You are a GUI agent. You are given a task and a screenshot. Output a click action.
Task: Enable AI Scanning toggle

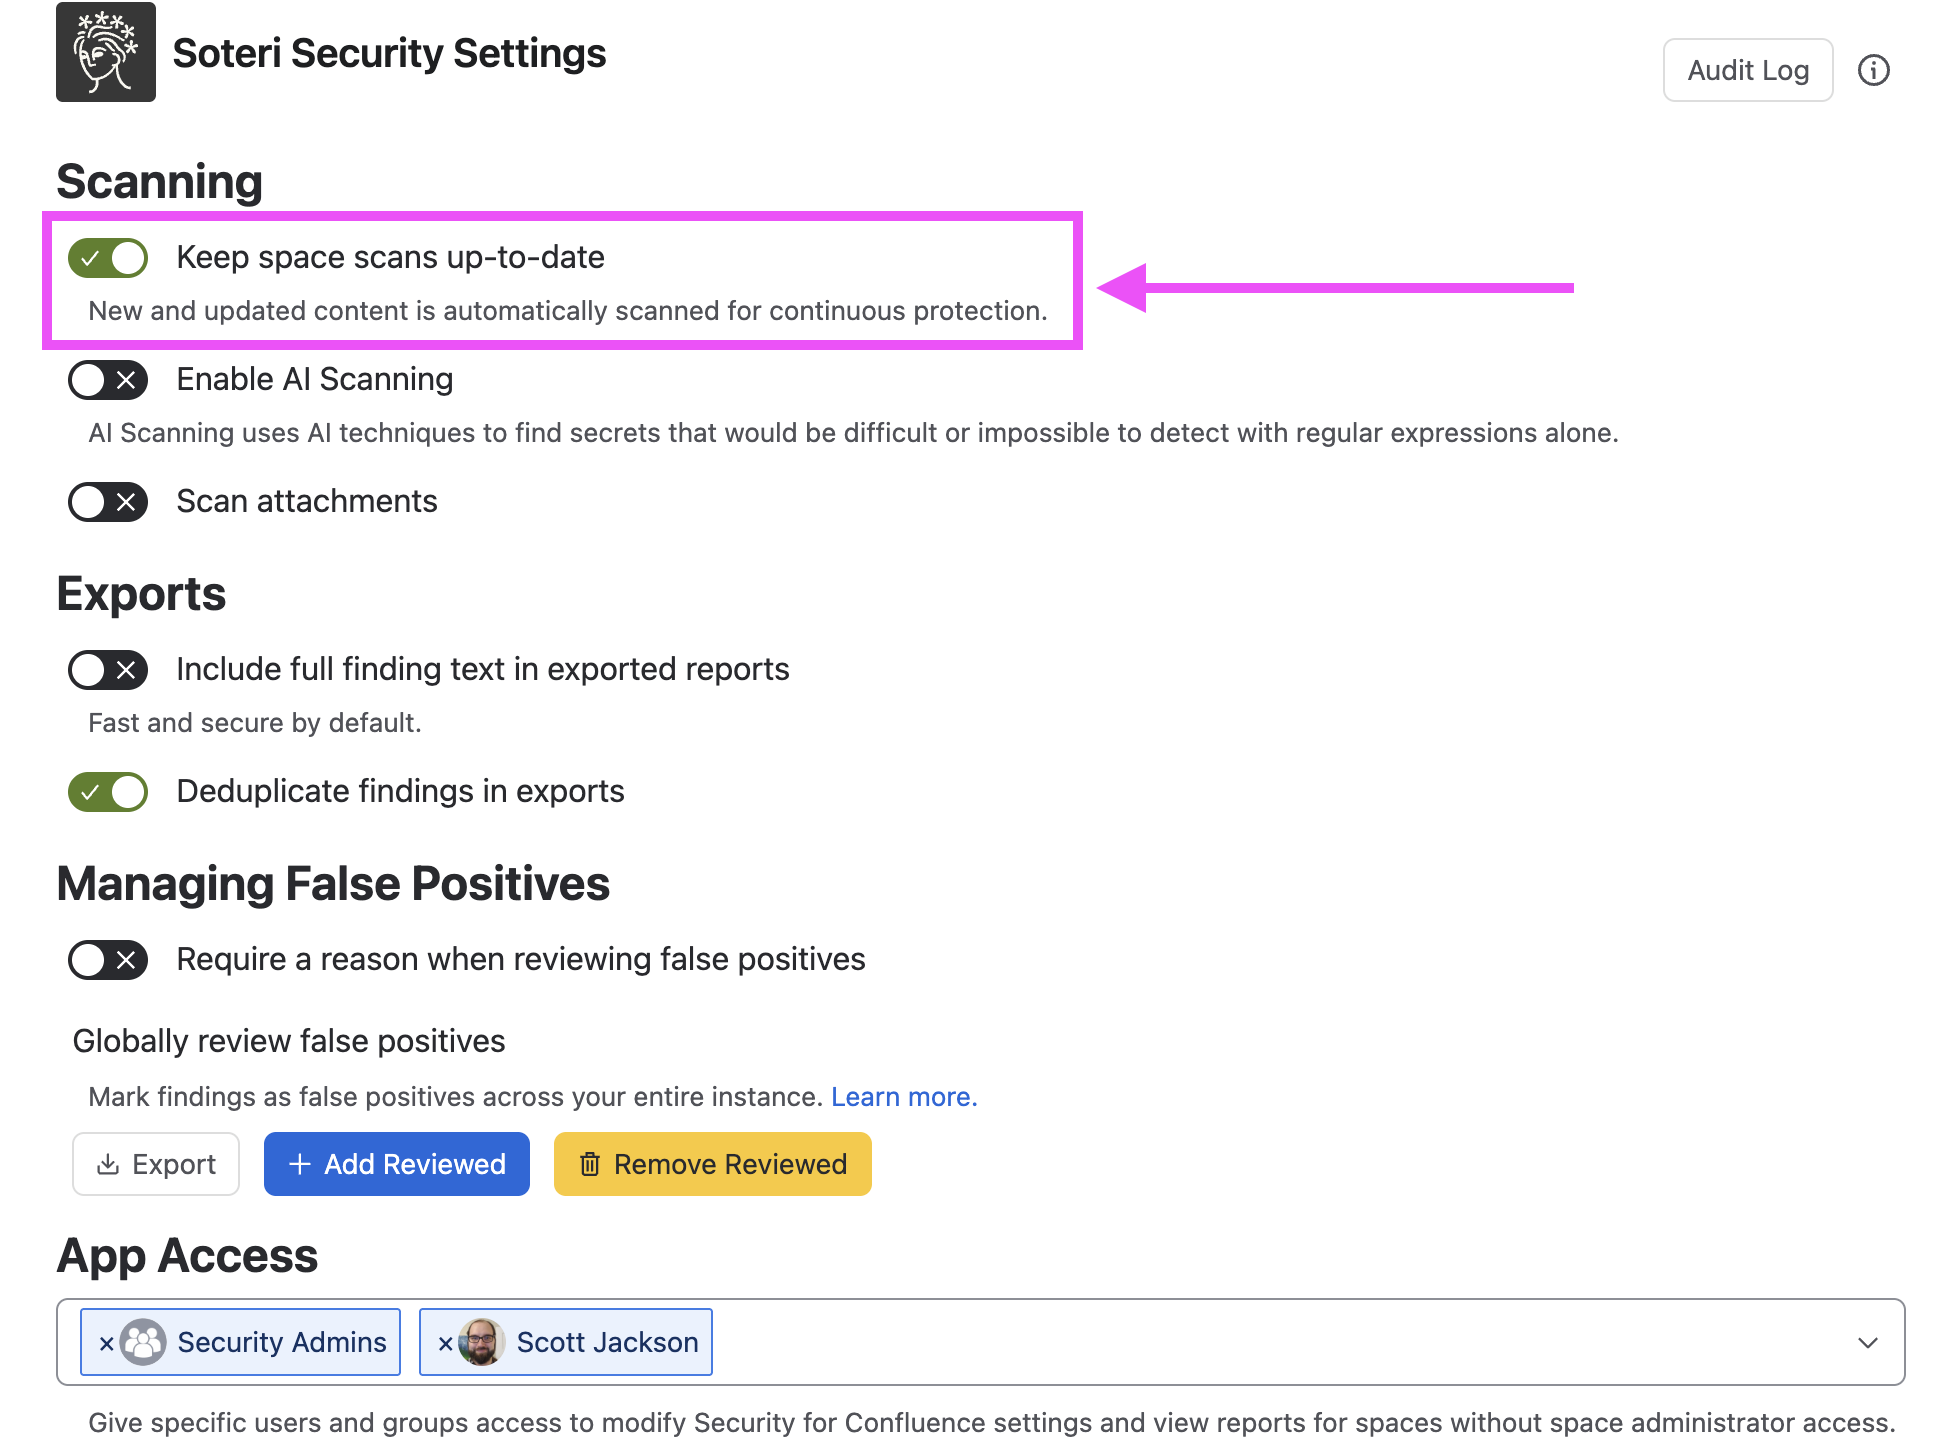[x=108, y=380]
